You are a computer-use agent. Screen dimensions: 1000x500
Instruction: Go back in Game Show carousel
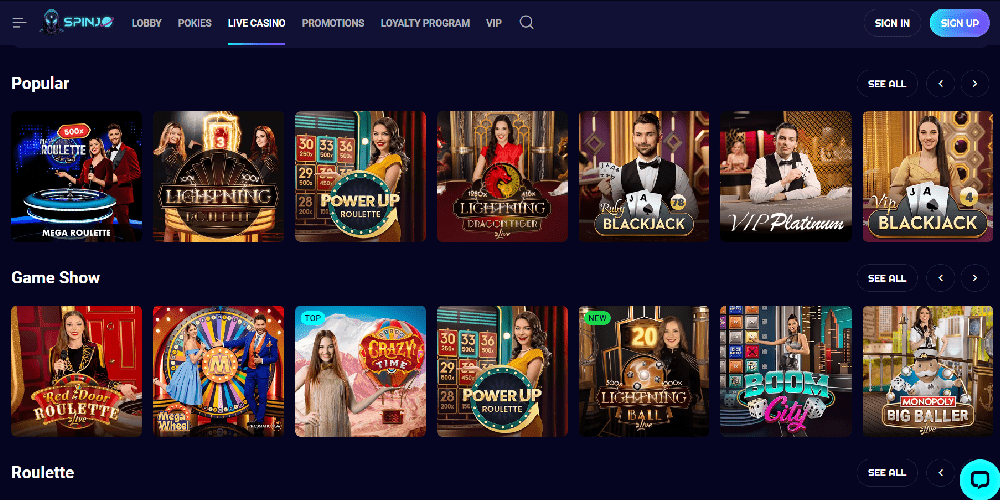coord(941,278)
